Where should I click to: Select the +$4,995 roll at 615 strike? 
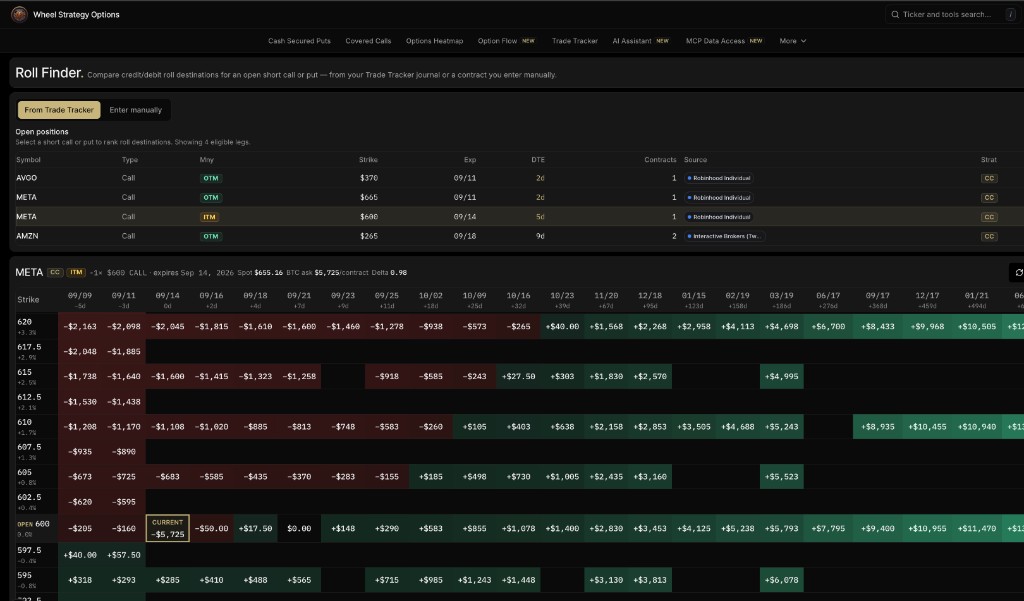(x=782, y=376)
